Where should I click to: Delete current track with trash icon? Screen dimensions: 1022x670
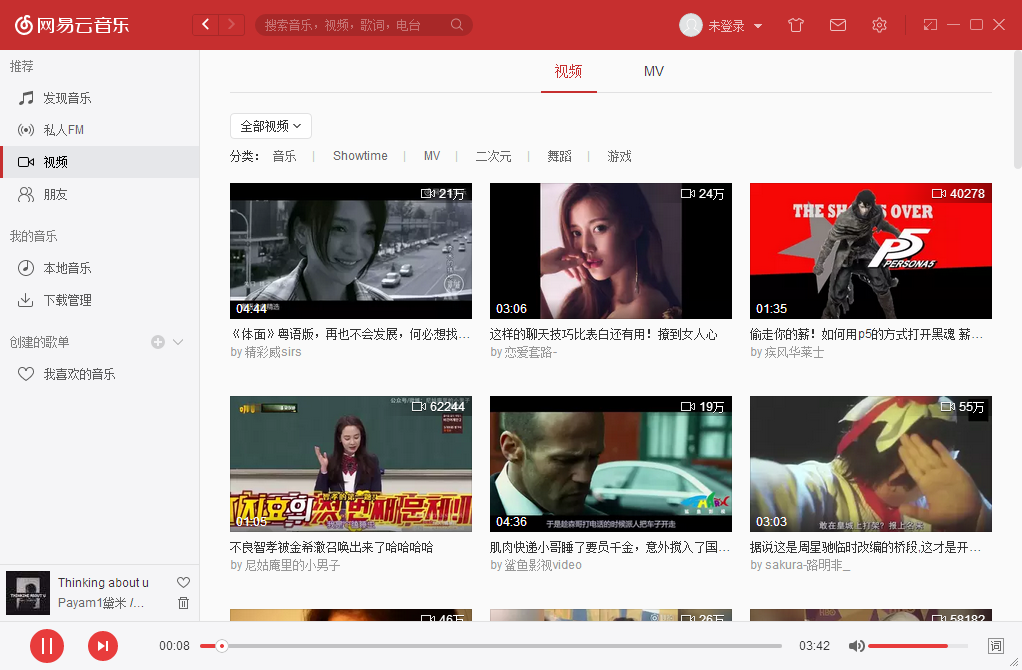pos(183,603)
